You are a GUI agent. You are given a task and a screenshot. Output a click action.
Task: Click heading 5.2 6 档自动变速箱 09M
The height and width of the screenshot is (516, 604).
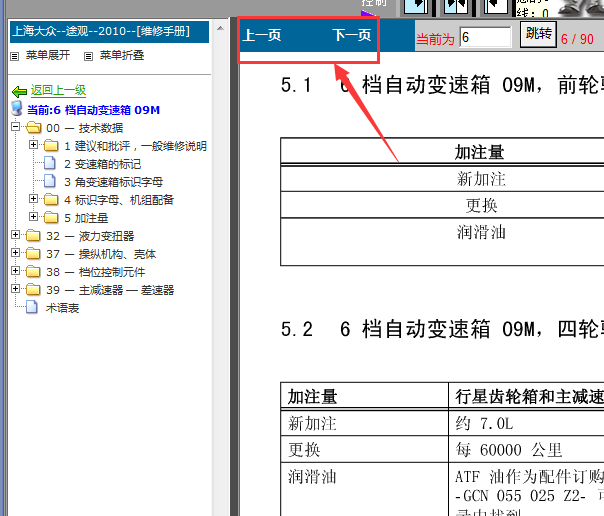pos(442,329)
